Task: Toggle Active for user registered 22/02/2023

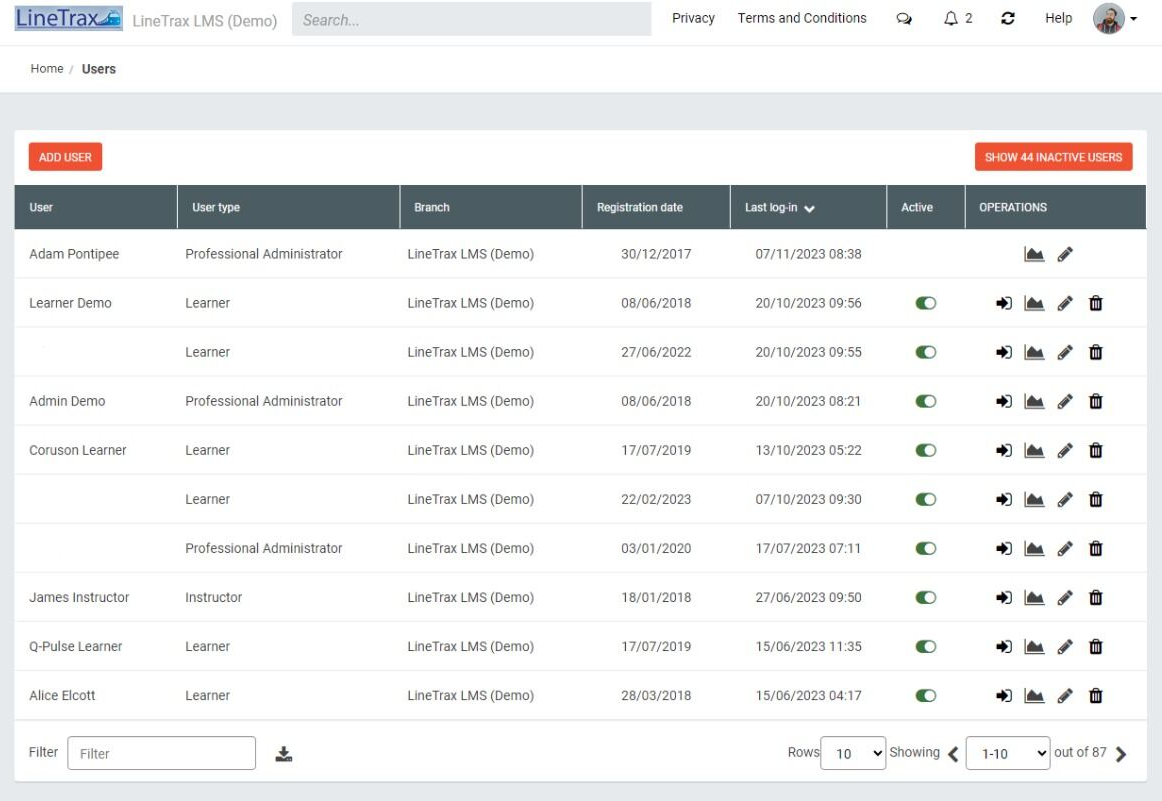Action: tap(926, 499)
